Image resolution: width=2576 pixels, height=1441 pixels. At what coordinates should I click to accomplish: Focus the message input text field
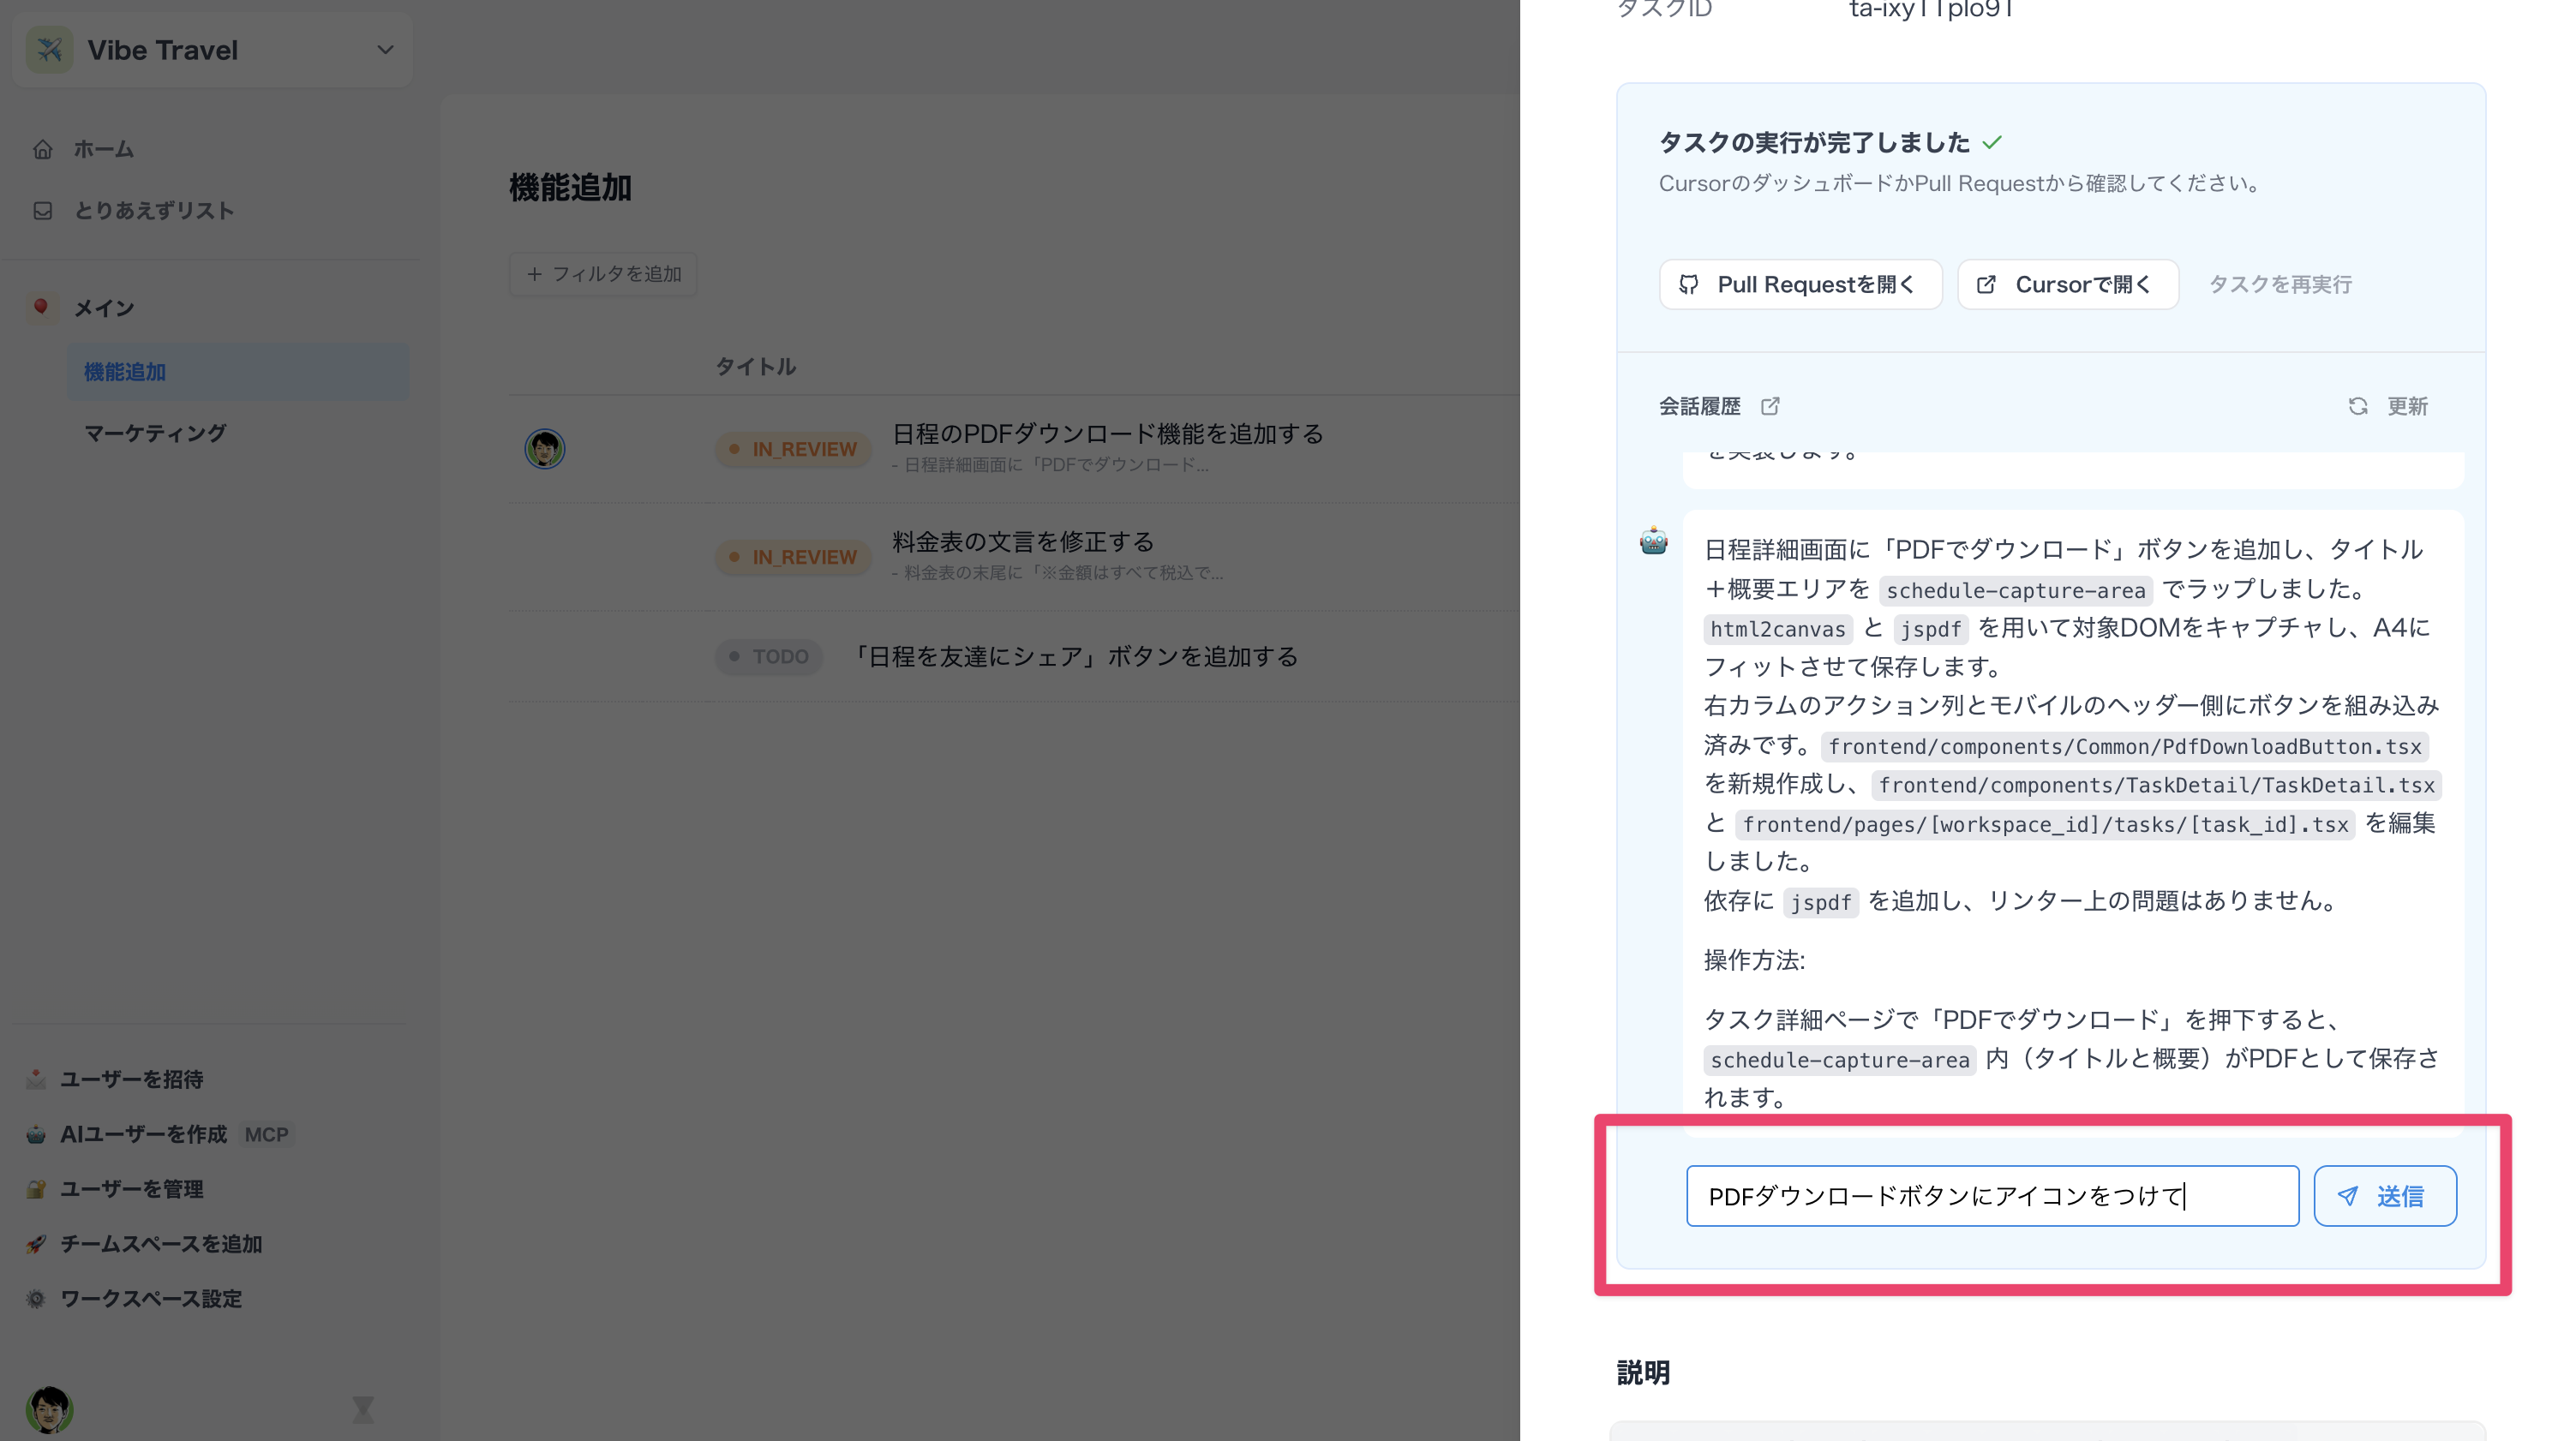point(1991,1196)
